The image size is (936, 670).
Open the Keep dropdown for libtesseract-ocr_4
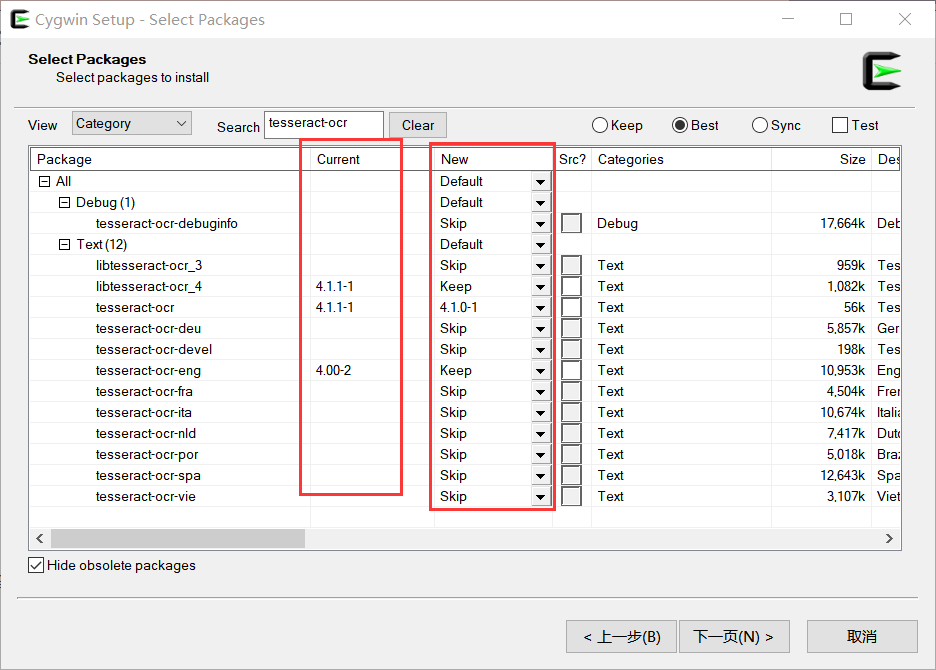tap(540, 286)
